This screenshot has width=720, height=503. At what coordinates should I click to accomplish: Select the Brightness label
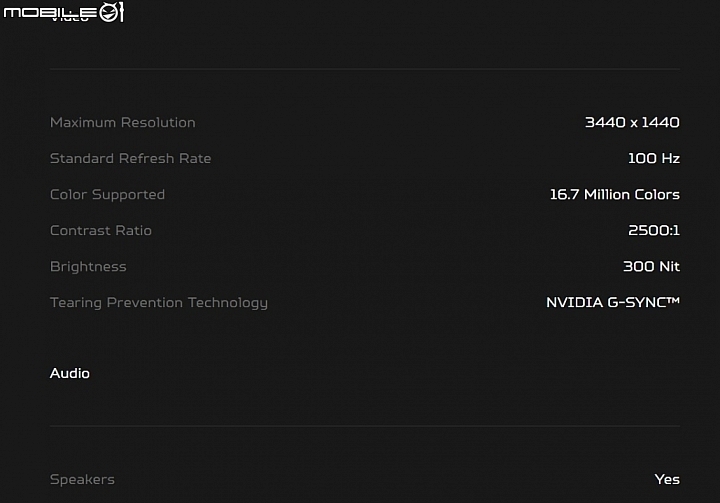coord(88,267)
